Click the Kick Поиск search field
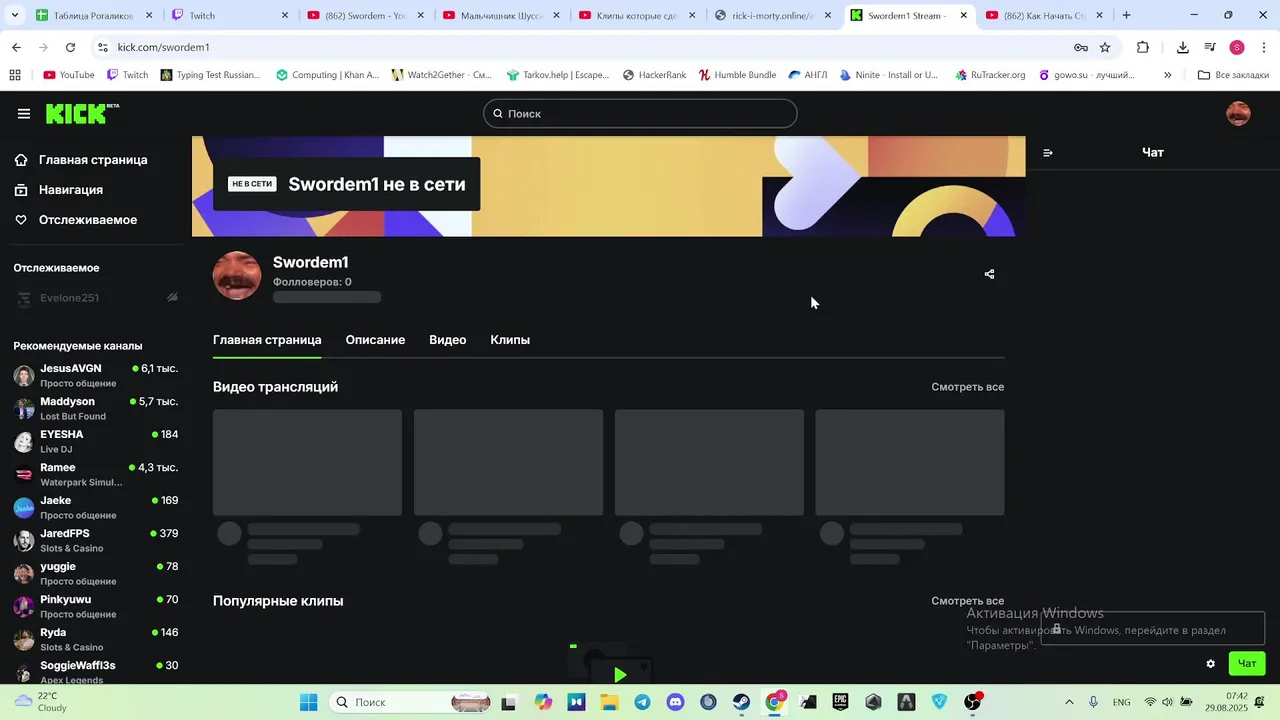 point(640,114)
